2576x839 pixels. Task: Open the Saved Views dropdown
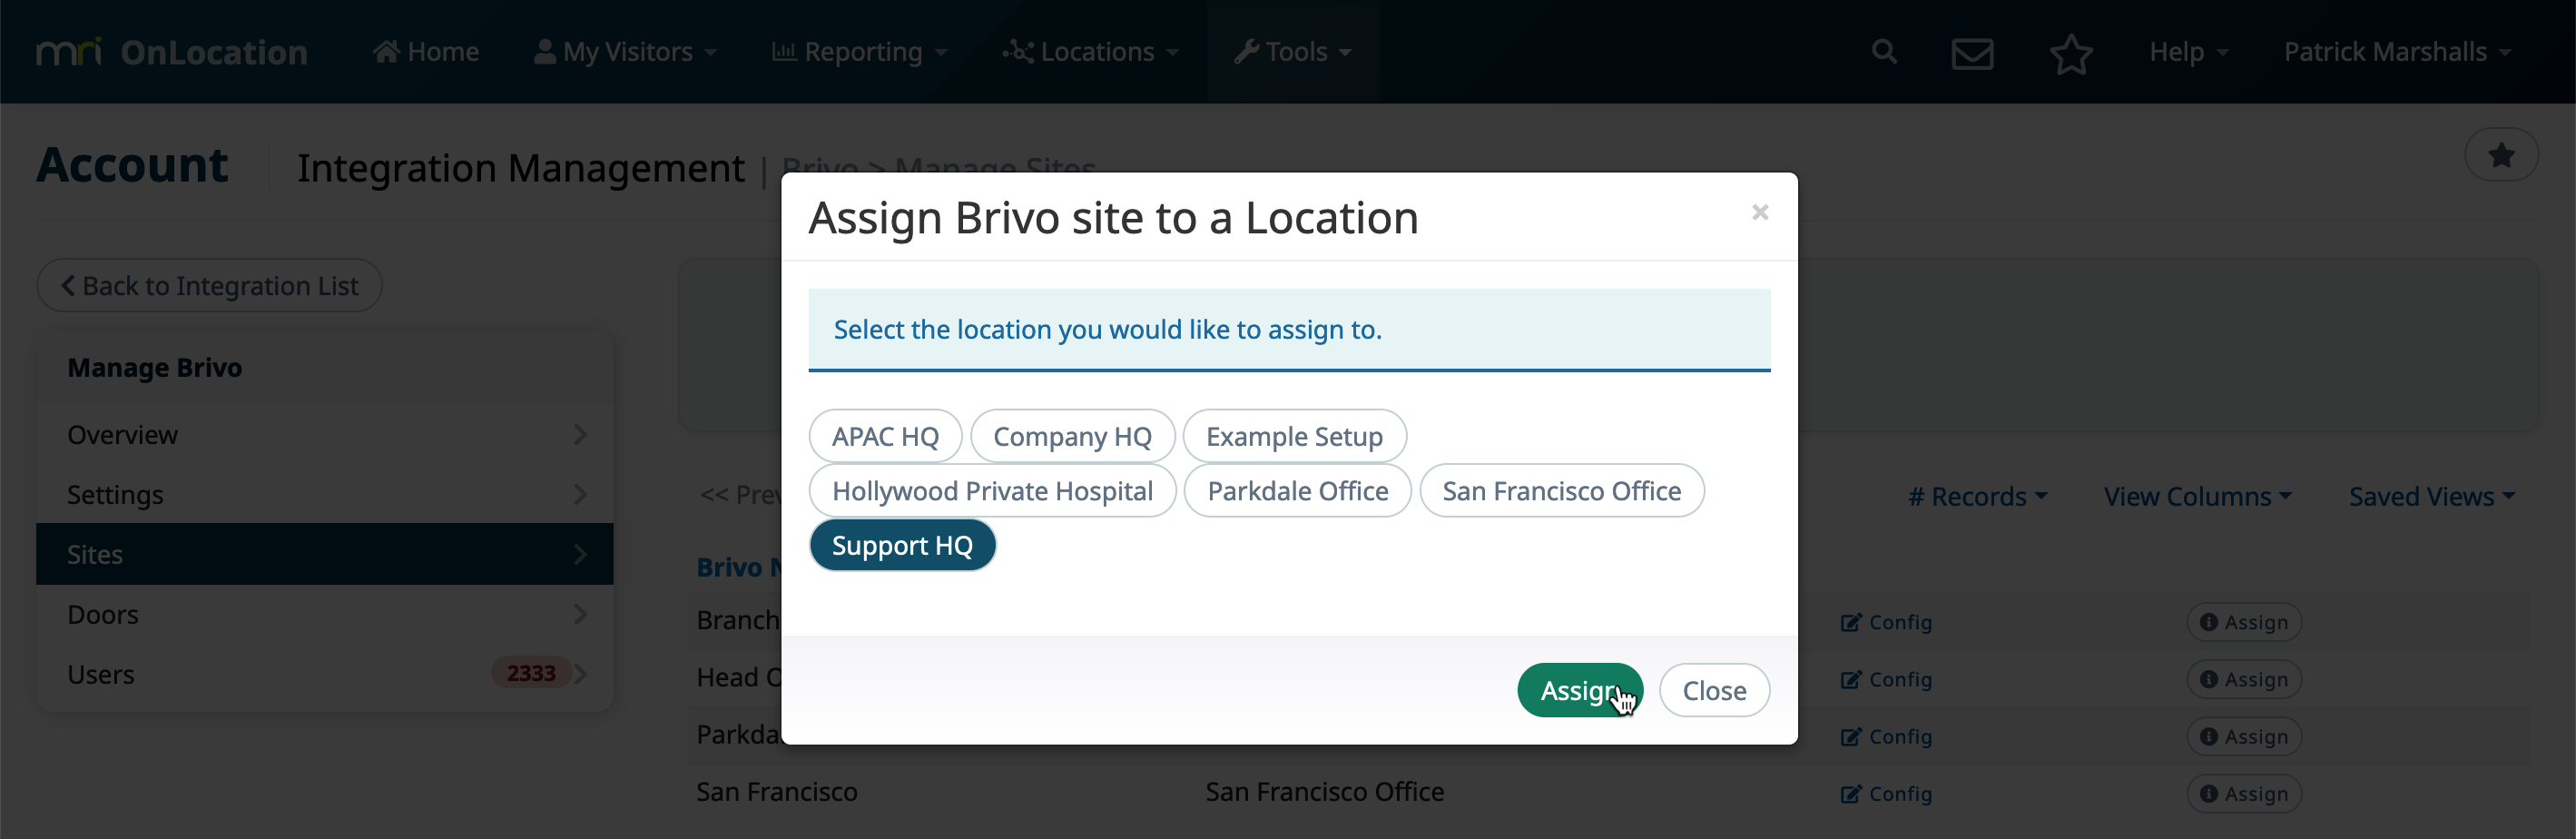pyautogui.click(x=2431, y=496)
